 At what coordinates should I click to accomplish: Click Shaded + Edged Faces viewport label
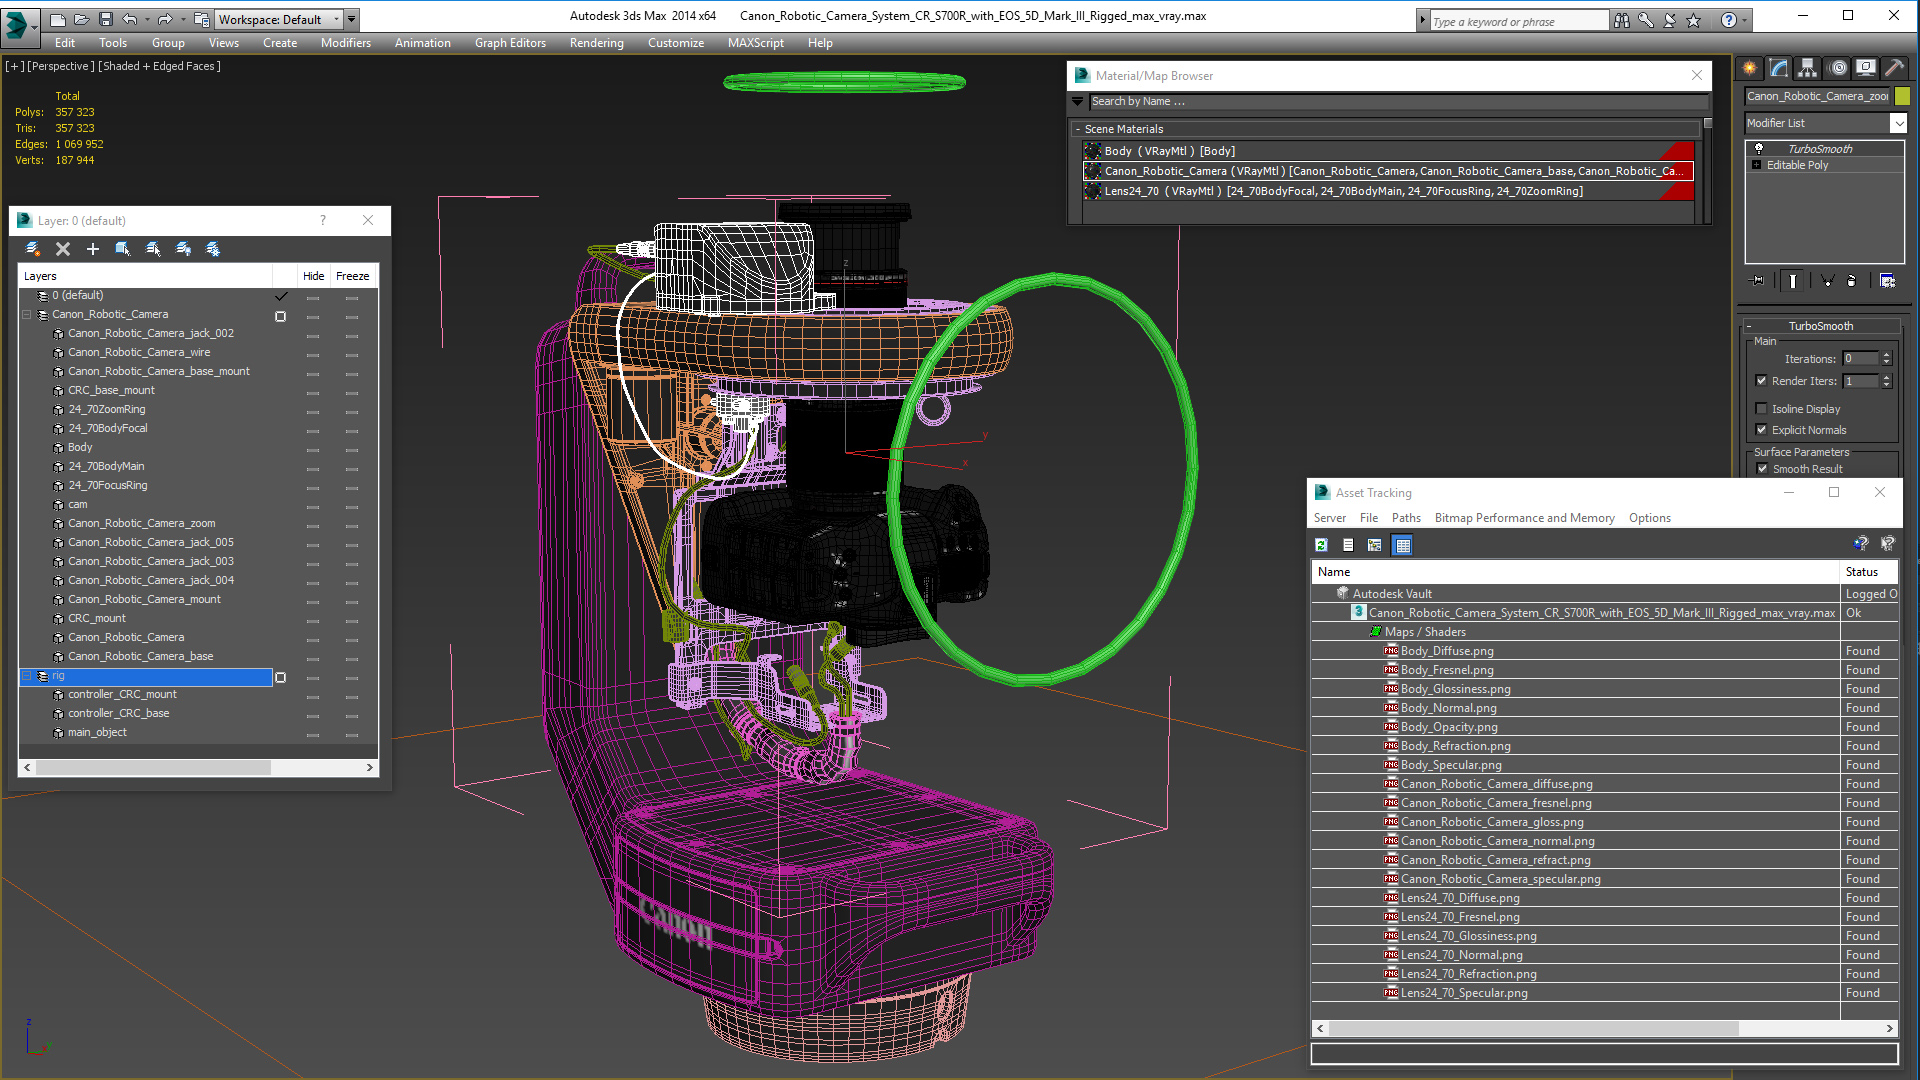click(x=160, y=66)
